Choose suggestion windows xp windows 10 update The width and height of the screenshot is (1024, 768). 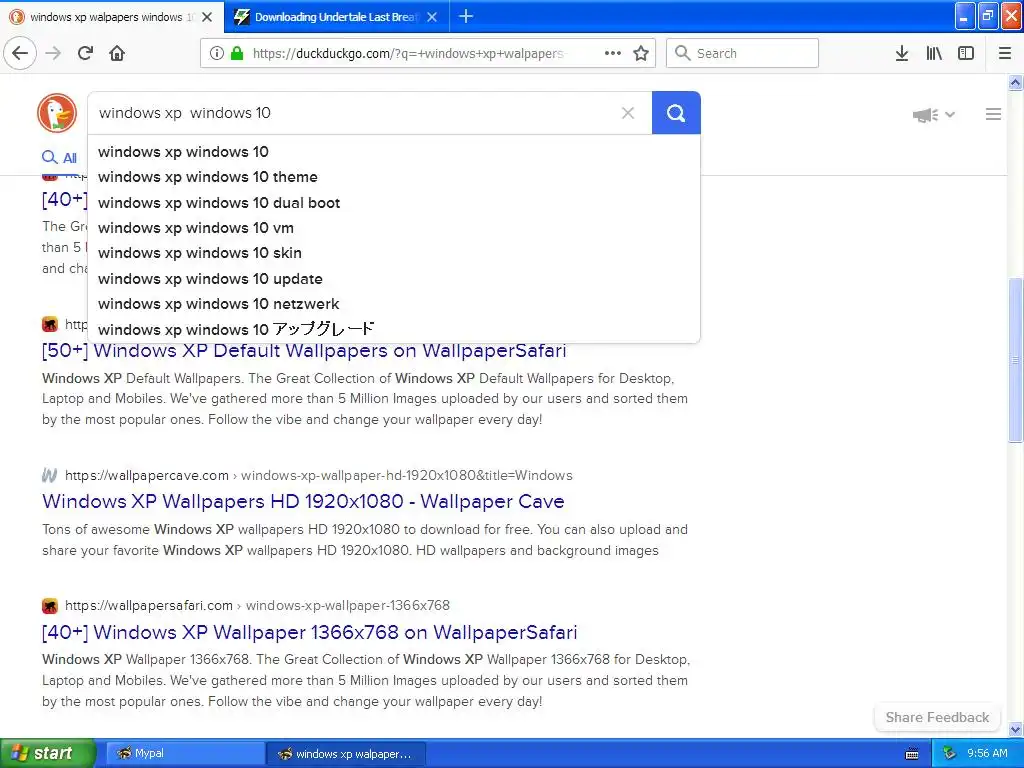coord(394,279)
